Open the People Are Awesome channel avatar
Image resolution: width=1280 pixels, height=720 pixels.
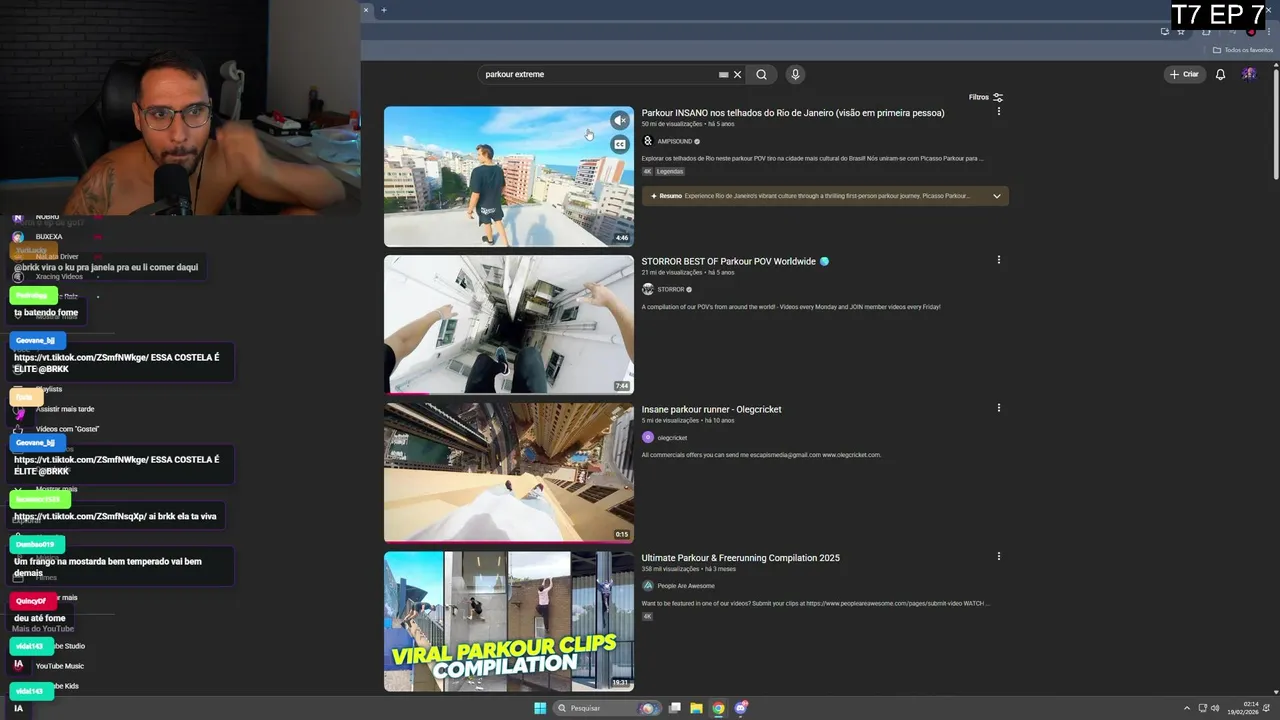tap(647, 585)
